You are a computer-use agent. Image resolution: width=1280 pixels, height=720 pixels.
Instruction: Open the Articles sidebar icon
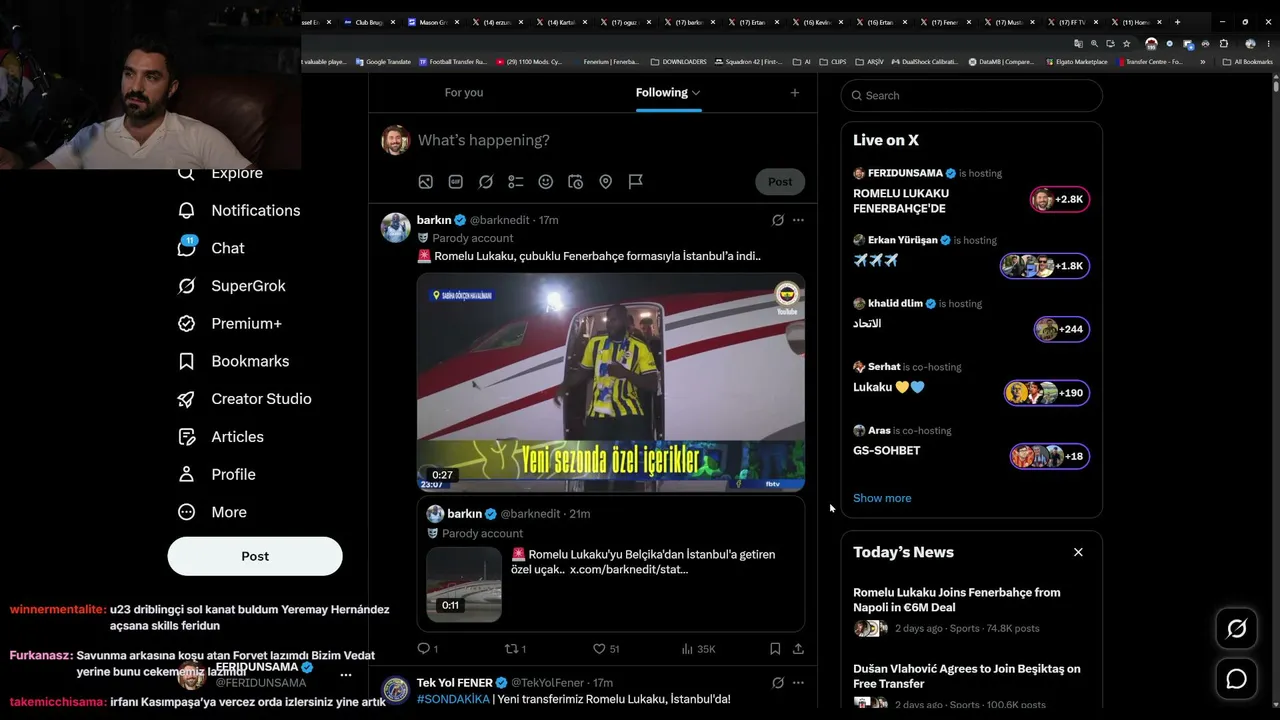(x=186, y=437)
